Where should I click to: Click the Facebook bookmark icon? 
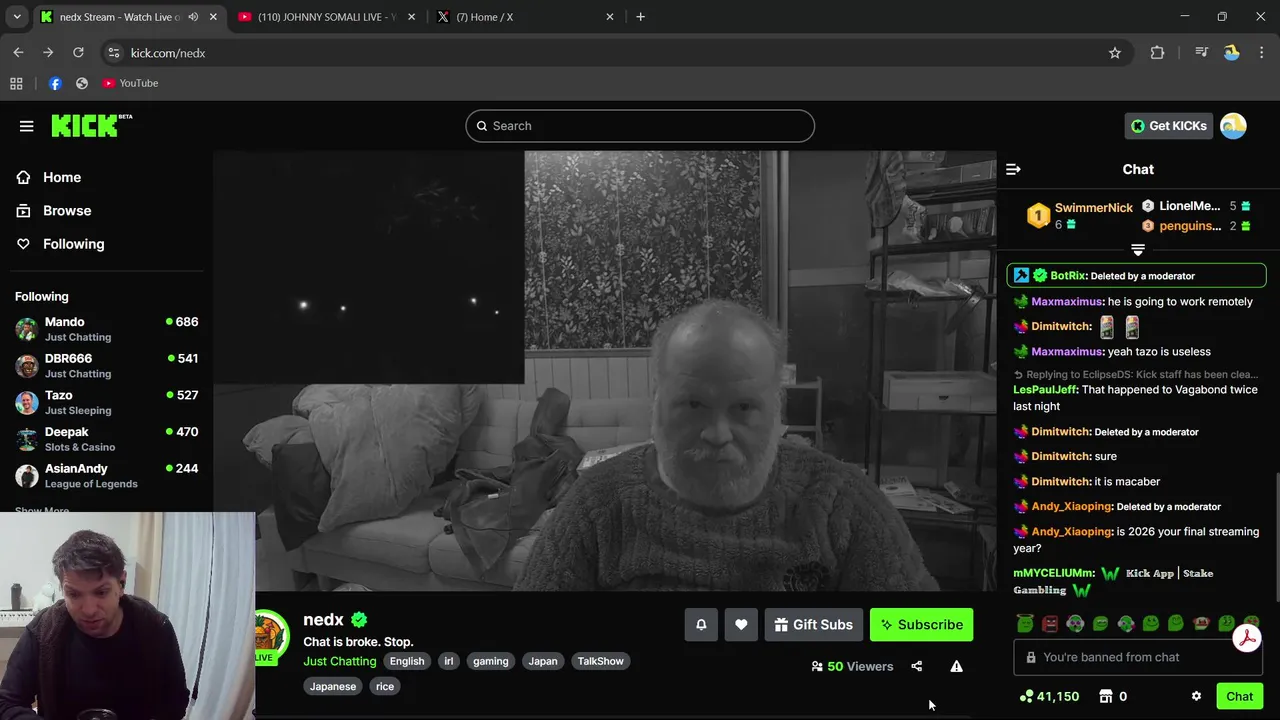point(55,83)
